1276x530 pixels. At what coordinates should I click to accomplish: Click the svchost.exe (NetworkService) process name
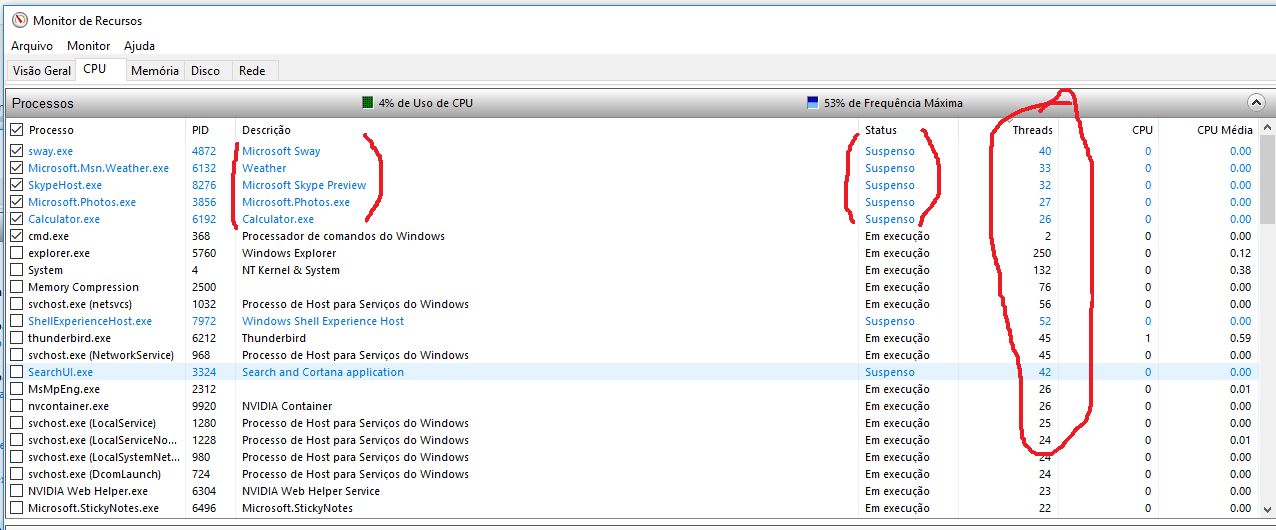point(101,355)
